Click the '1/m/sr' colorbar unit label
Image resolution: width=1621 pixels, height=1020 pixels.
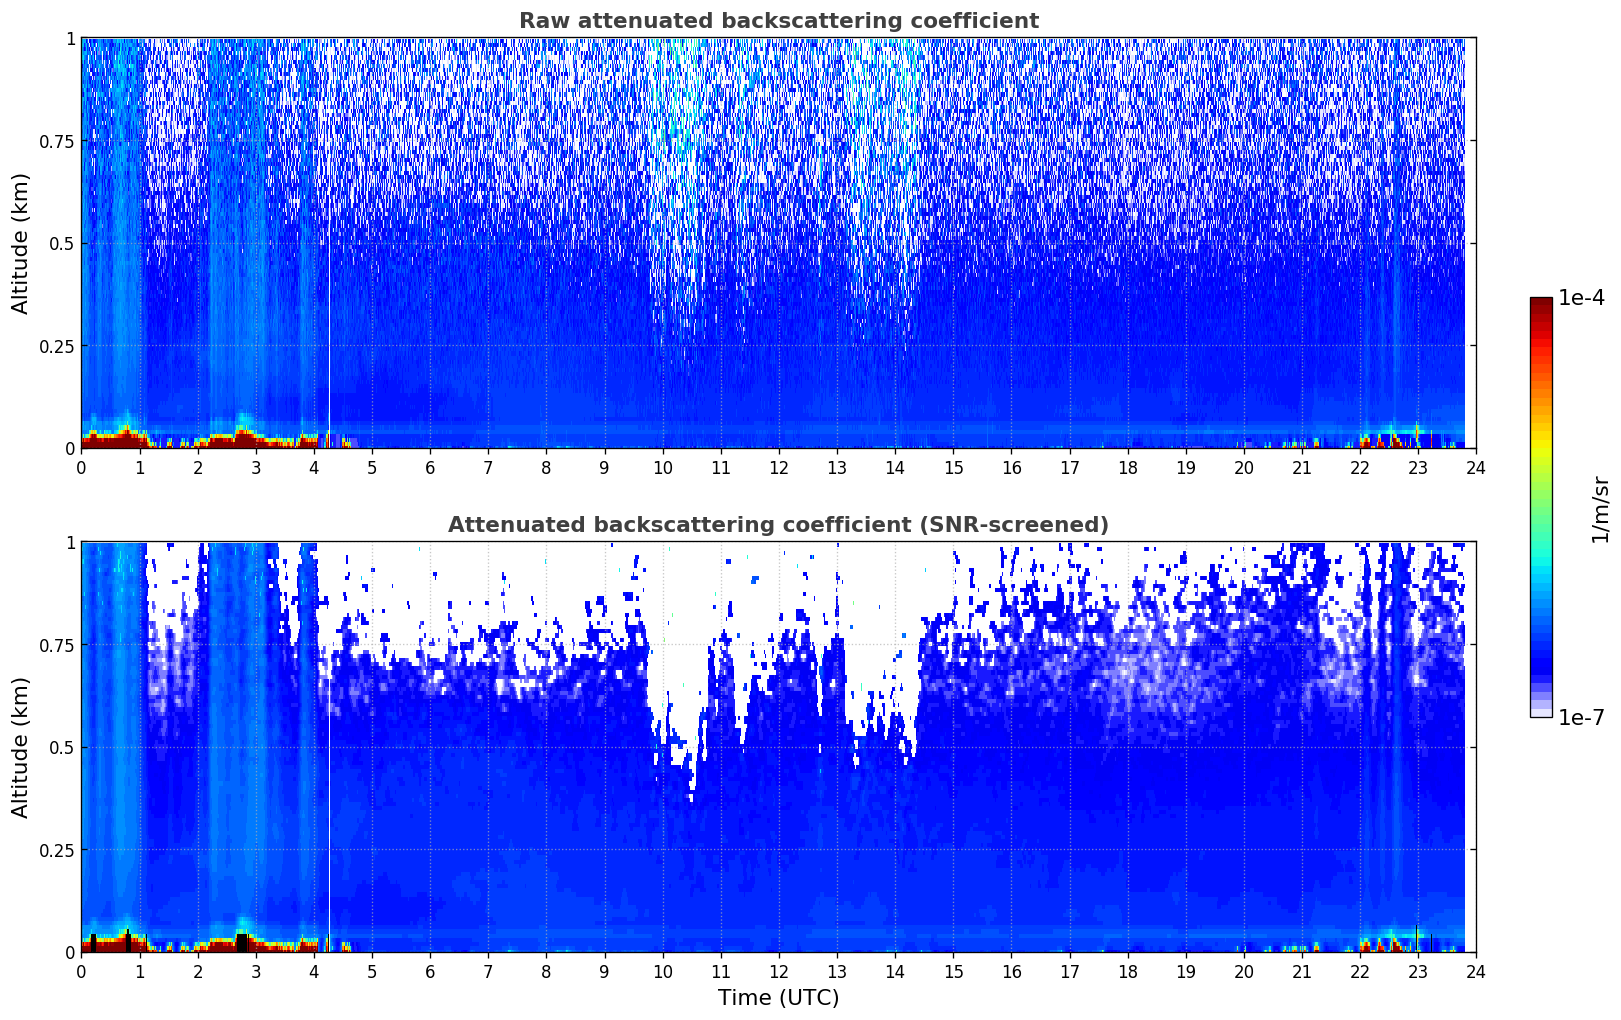pos(1600,509)
